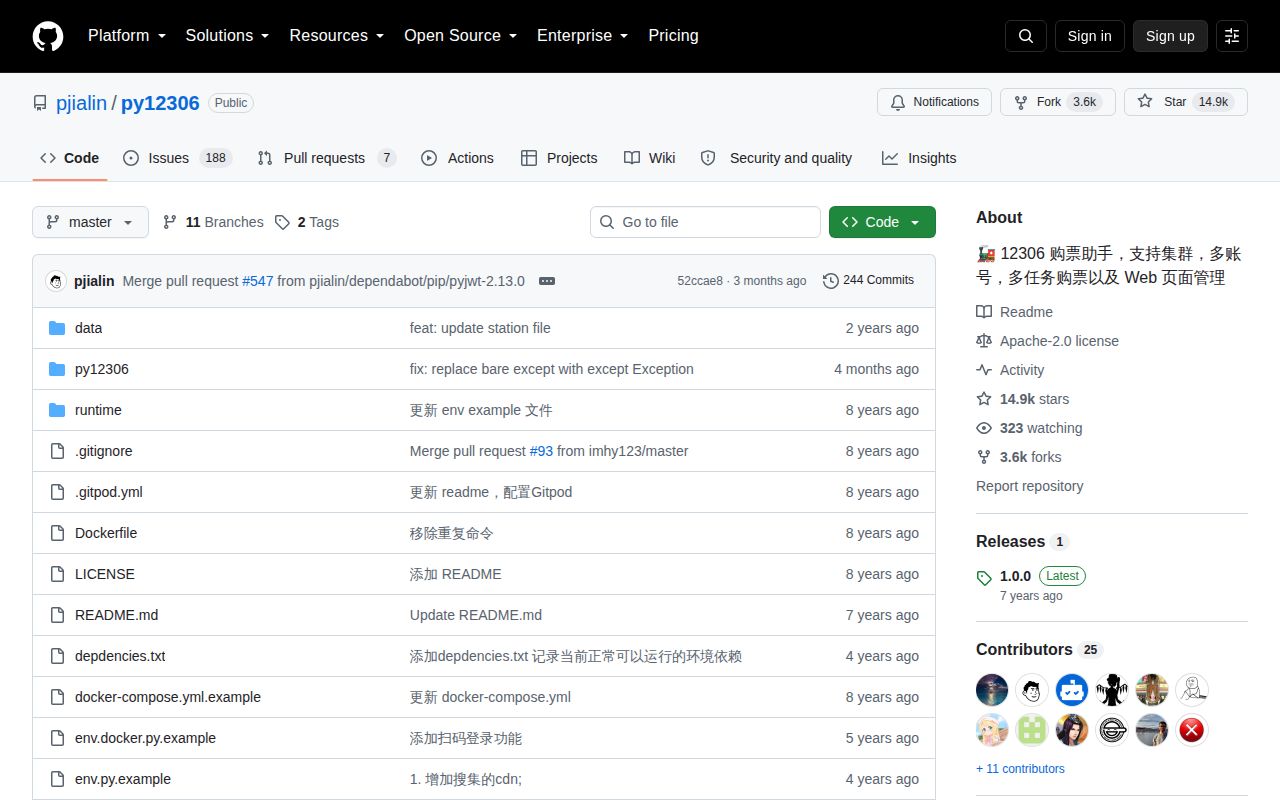Click the pulse icon beside Activity

coord(984,370)
